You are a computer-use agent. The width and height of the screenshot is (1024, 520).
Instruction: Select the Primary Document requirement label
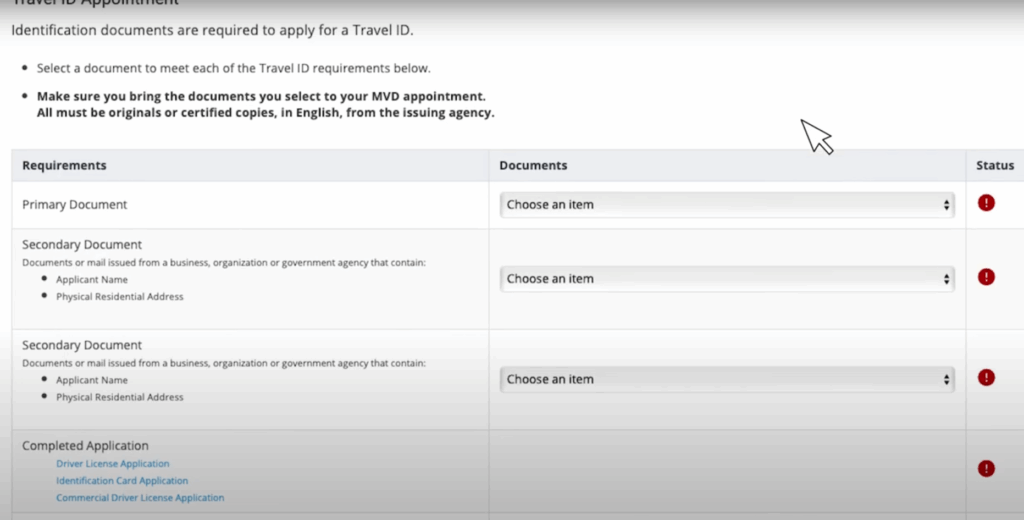click(74, 204)
